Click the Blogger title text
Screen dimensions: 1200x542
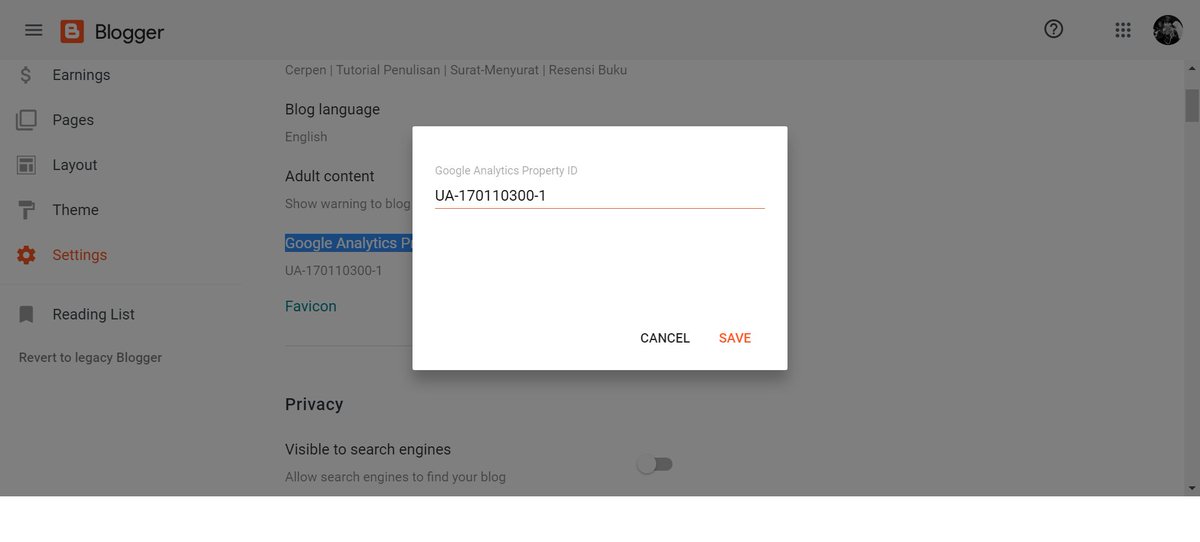click(129, 32)
